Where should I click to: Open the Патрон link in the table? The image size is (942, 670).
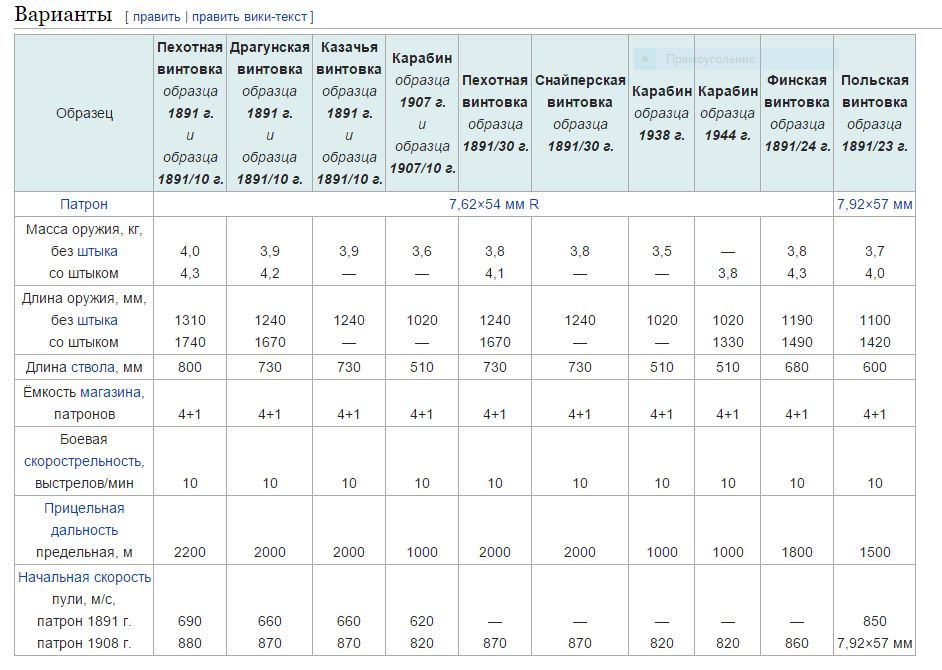[x=84, y=204]
